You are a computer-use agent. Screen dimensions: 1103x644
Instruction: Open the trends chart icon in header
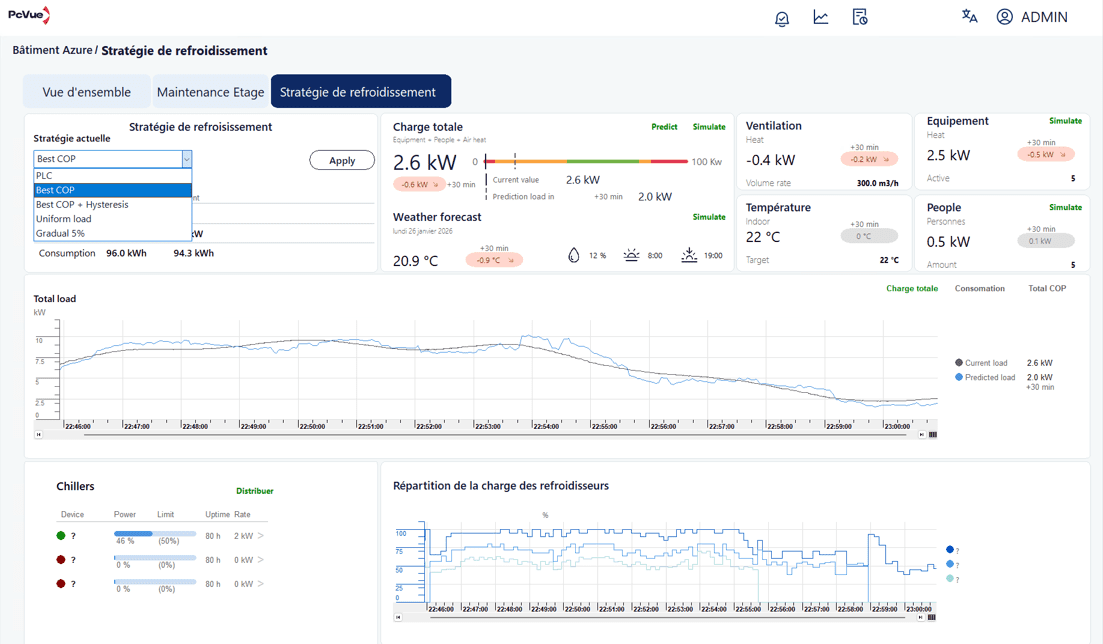point(821,18)
